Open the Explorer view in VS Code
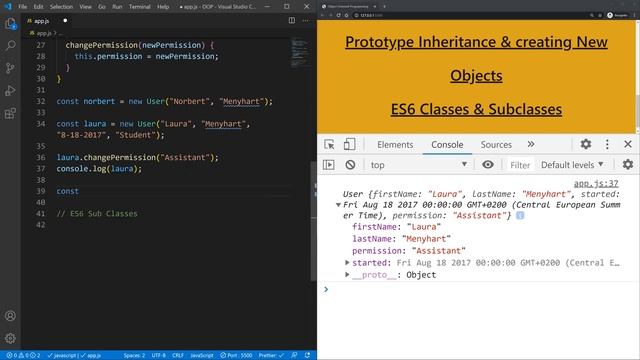The image size is (640, 360). [10, 24]
